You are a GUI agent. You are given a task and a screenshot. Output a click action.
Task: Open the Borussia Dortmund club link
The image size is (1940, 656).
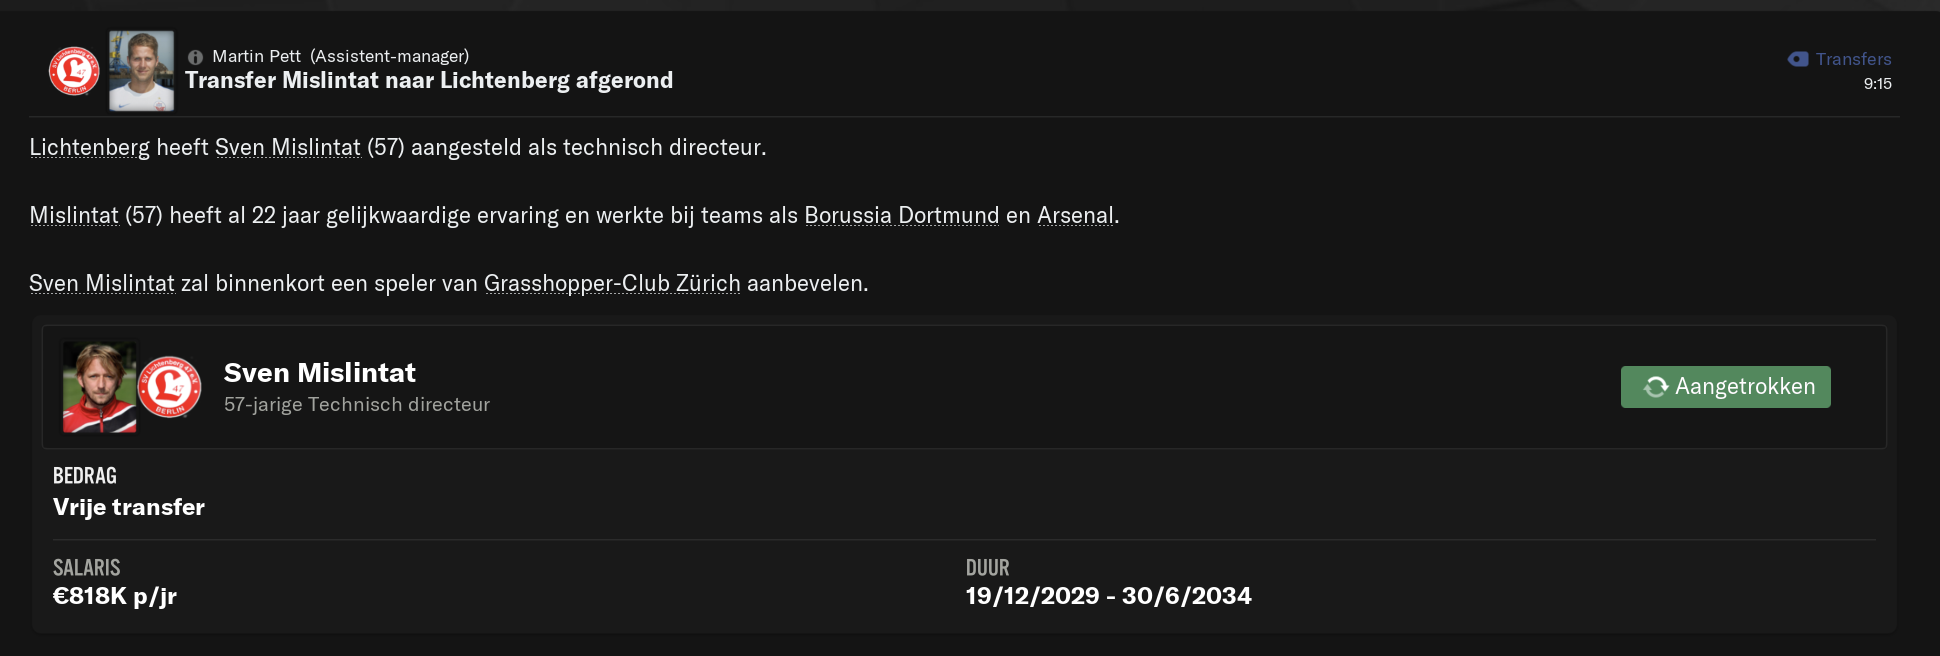pos(902,215)
